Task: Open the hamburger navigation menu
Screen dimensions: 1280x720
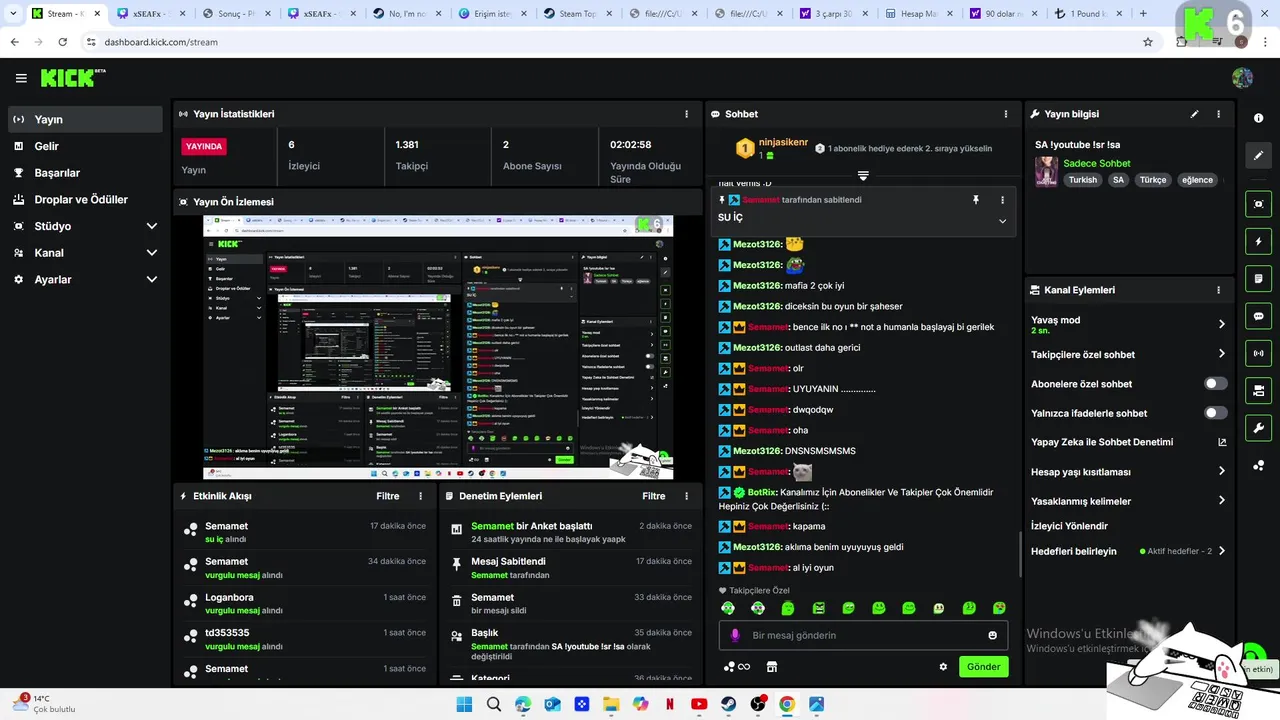Action: tap(21, 78)
